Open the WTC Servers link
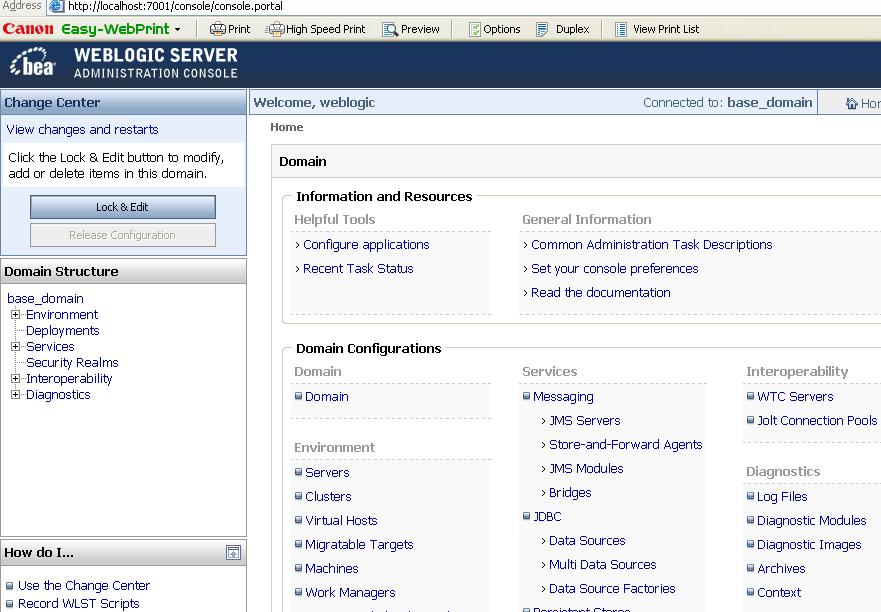The width and height of the screenshot is (881, 612). (x=795, y=397)
